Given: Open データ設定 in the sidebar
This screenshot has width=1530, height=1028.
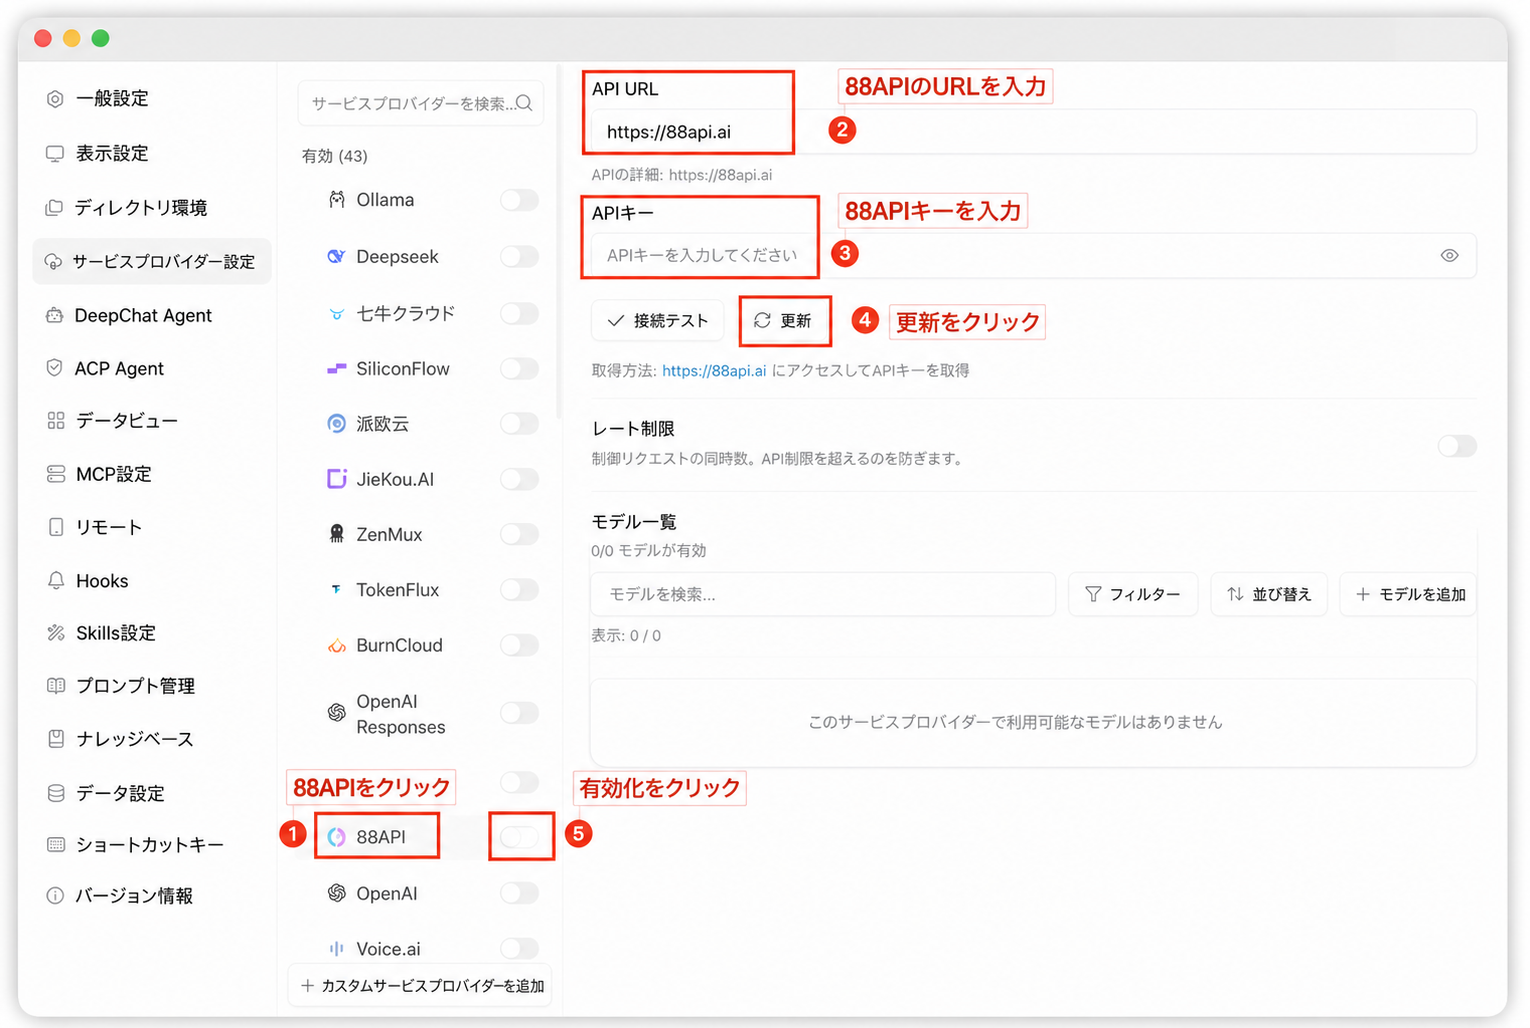Looking at the screenshot, I should coord(152,793).
